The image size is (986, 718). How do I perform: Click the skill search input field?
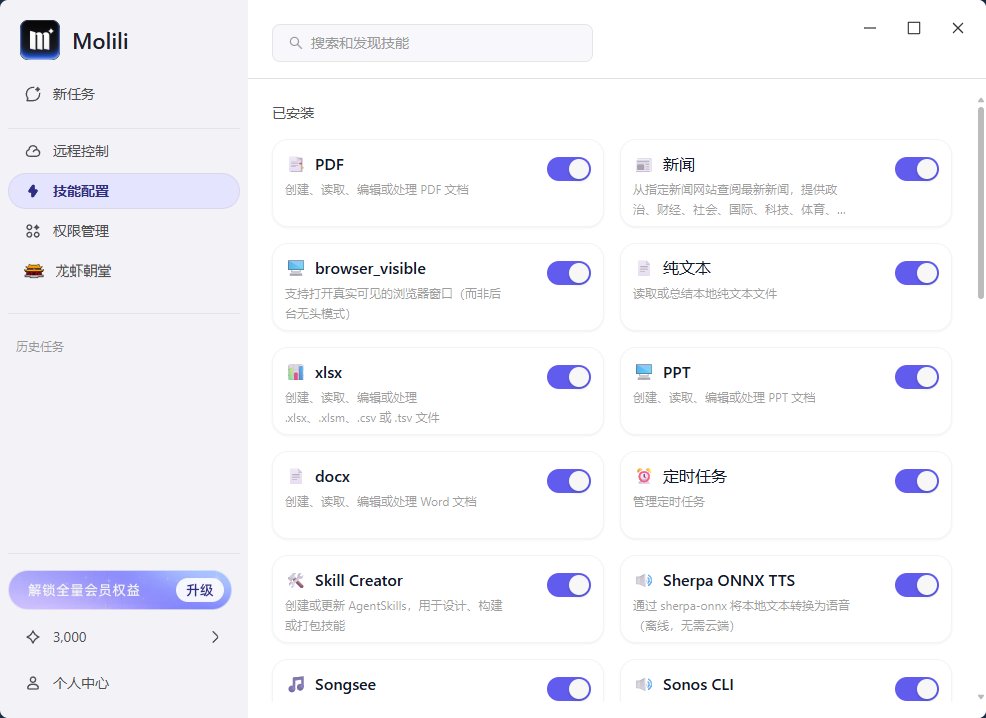[x=432, y=43]
